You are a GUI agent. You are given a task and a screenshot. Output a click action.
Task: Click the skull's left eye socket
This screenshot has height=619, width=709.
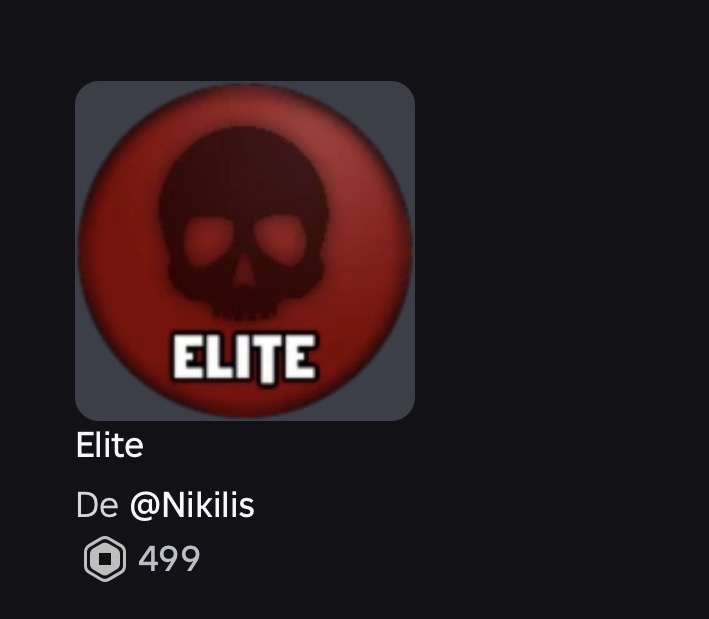point(208,241)
